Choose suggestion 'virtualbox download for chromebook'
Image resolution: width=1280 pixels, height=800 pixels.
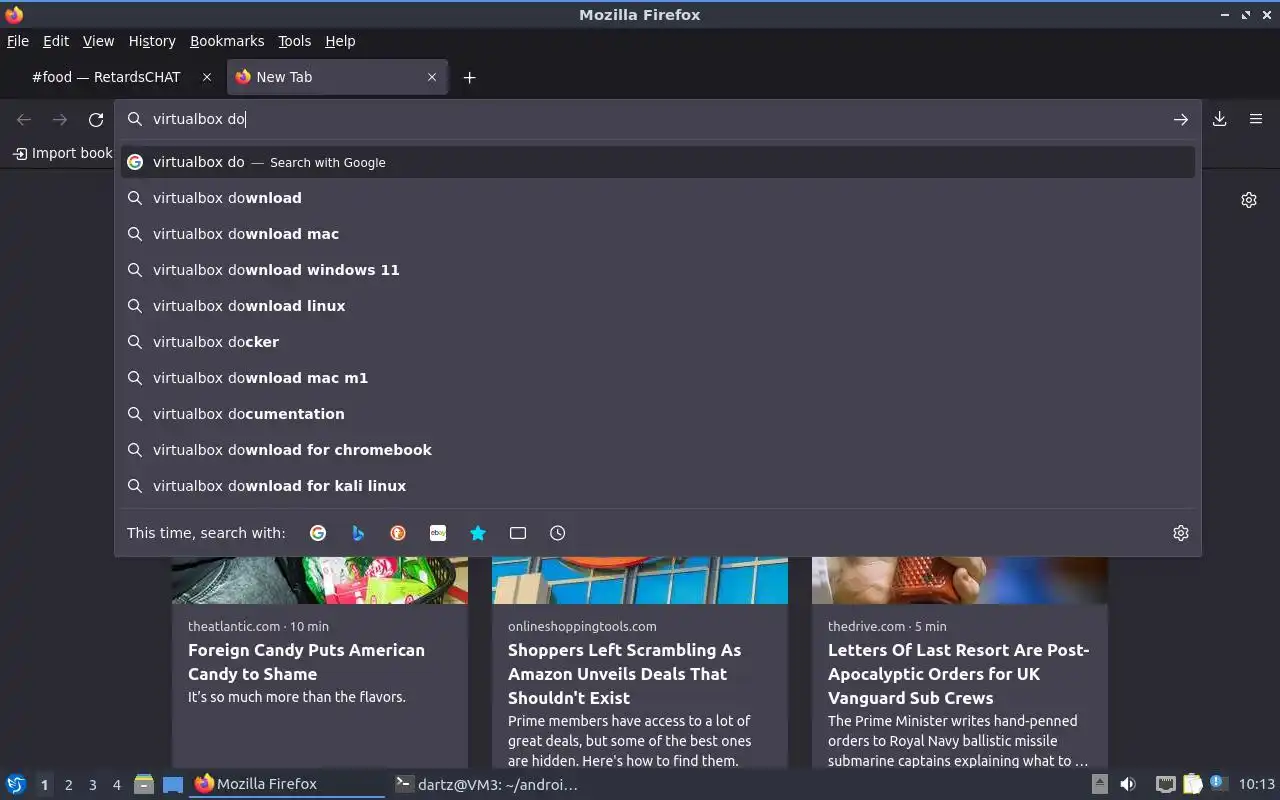(658, 450)
